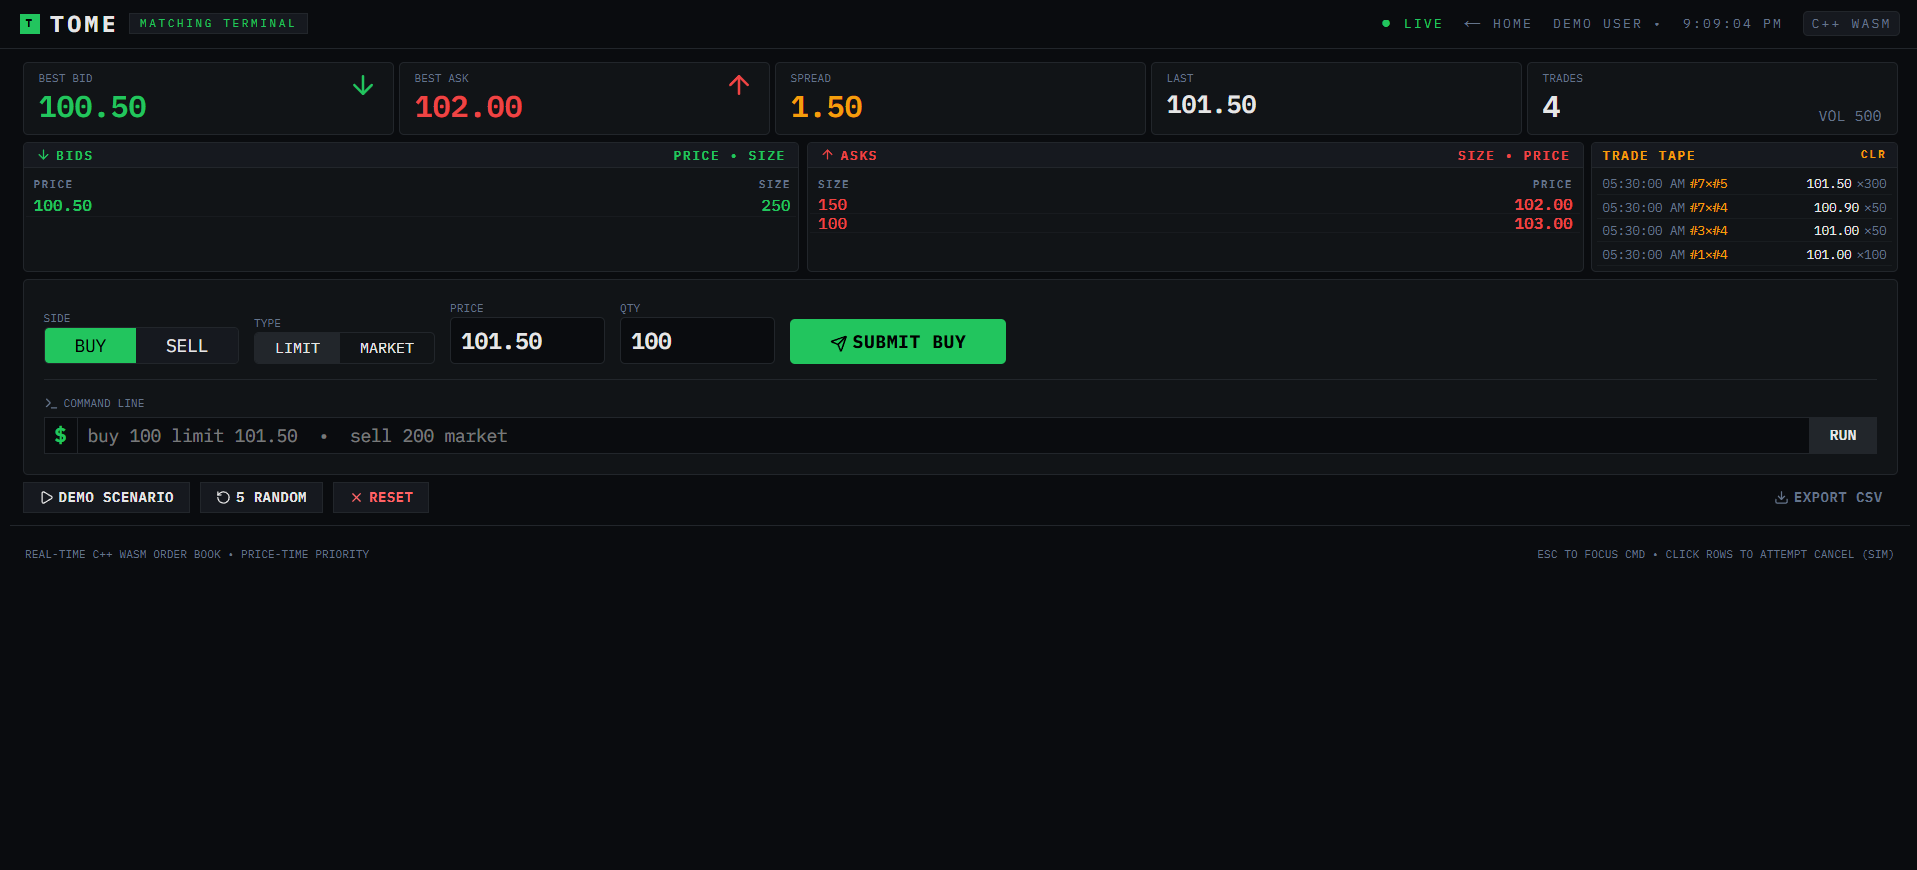Click the green TOME logo icon
This screenshot has height=870, width=1917.
[x=30, y=24]
